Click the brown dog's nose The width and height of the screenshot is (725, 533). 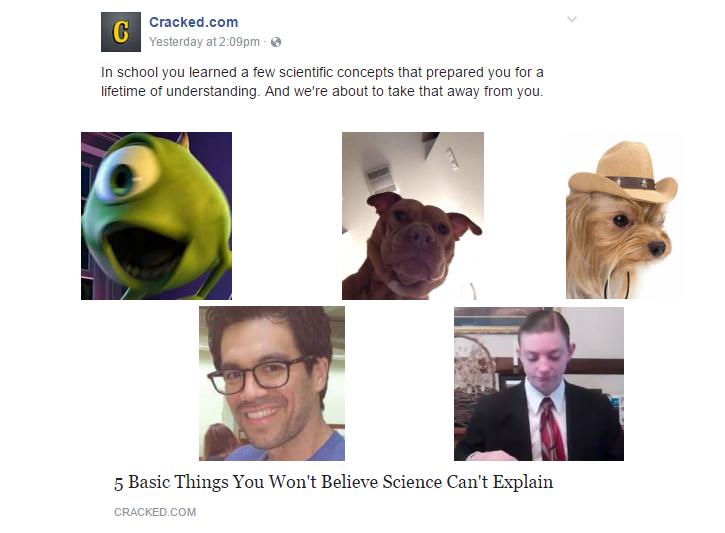[x=421, y=236]
